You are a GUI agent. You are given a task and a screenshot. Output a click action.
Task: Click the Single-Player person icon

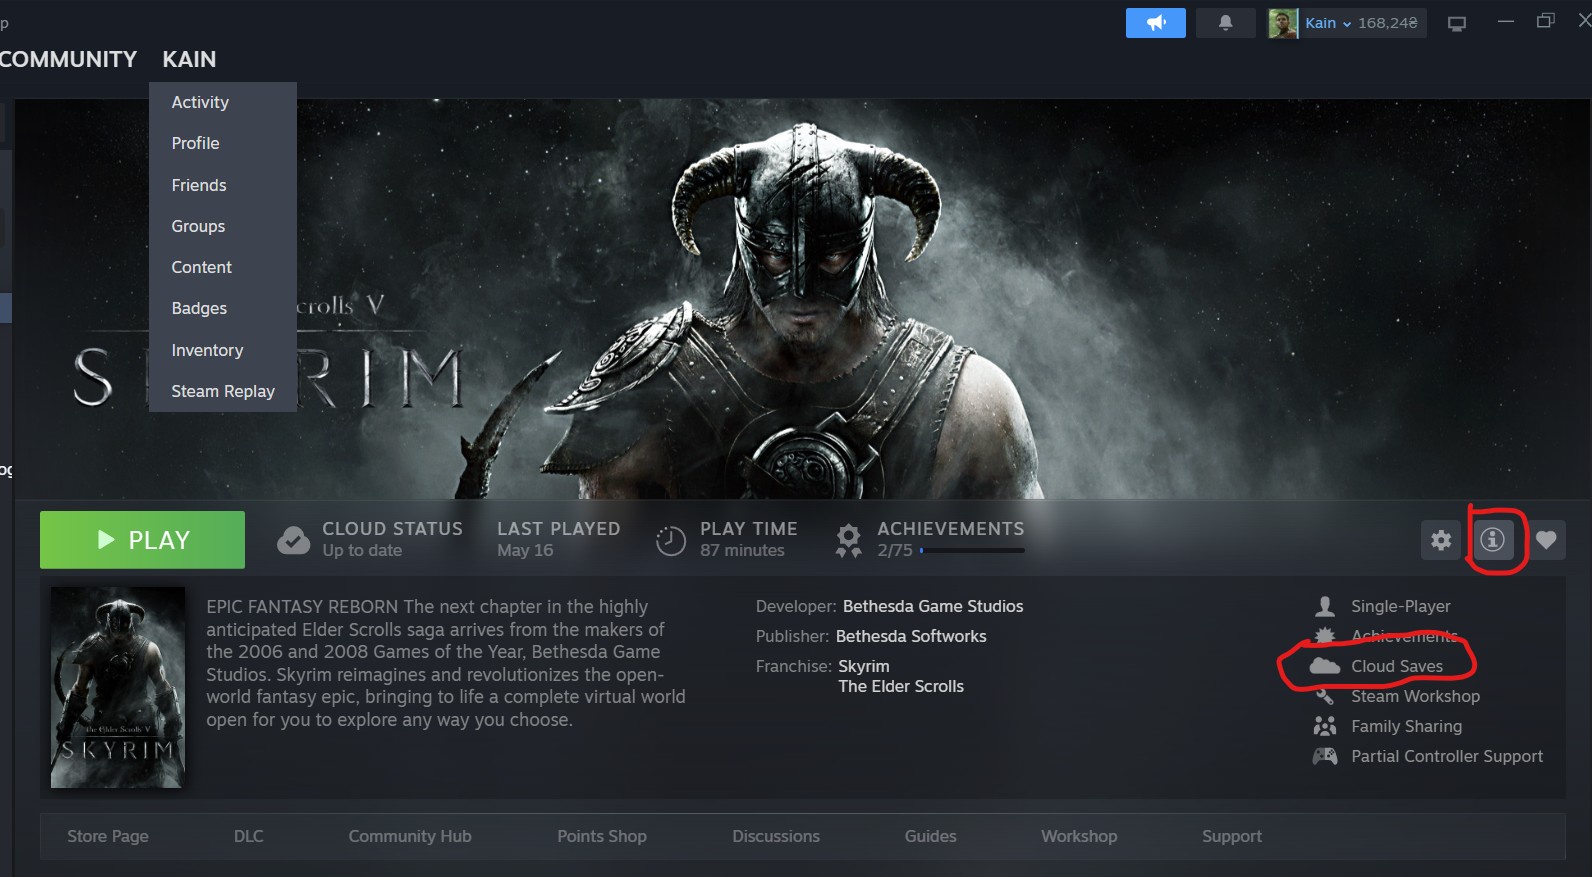(1325, 606)
